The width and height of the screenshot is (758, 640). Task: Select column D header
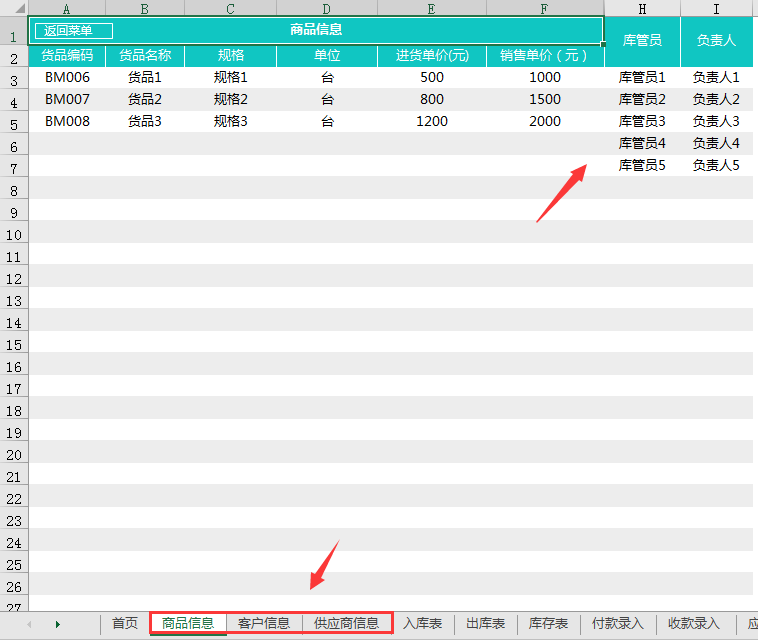(327, 8)
